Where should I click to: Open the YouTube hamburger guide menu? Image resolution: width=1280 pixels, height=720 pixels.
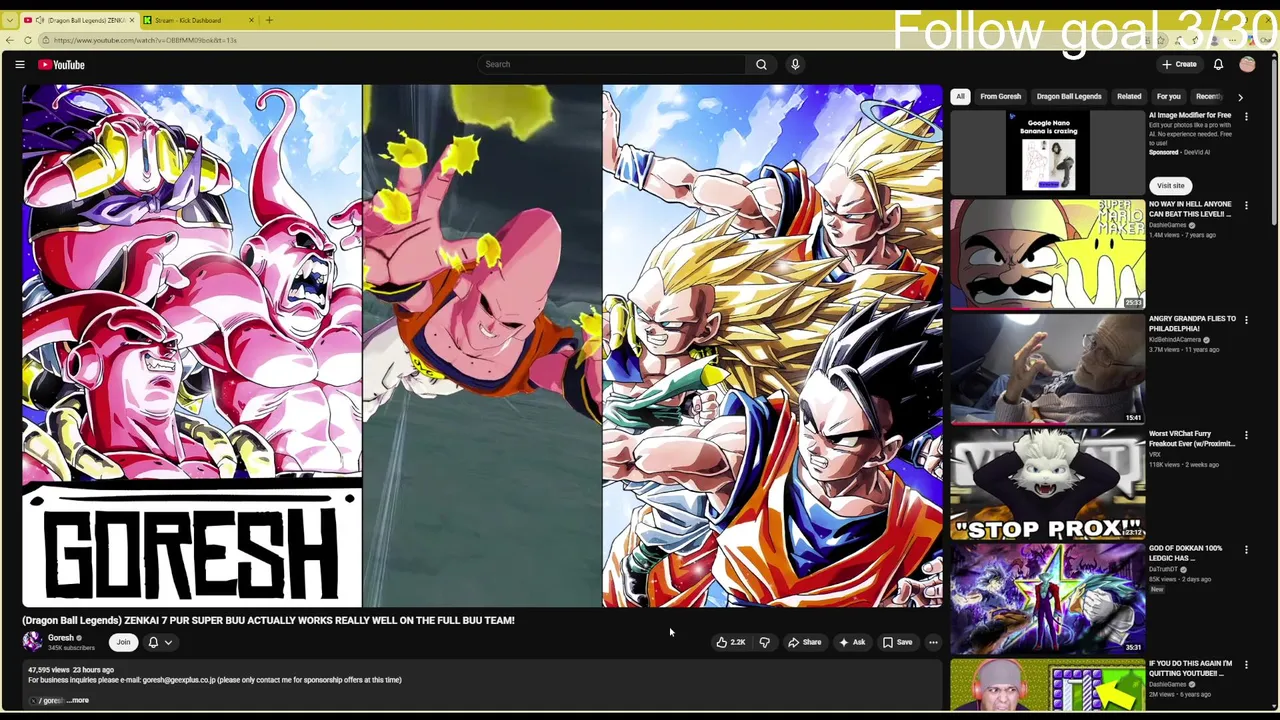pyautogui.click(x=19, y=64)
